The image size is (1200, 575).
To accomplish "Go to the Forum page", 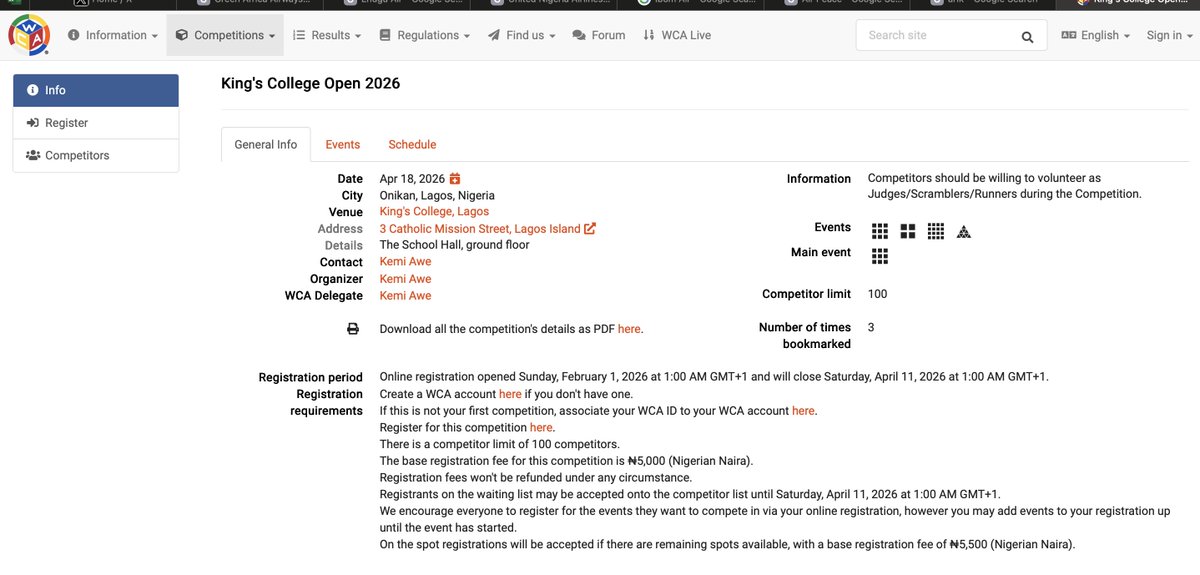I will [x=598, y=35].
